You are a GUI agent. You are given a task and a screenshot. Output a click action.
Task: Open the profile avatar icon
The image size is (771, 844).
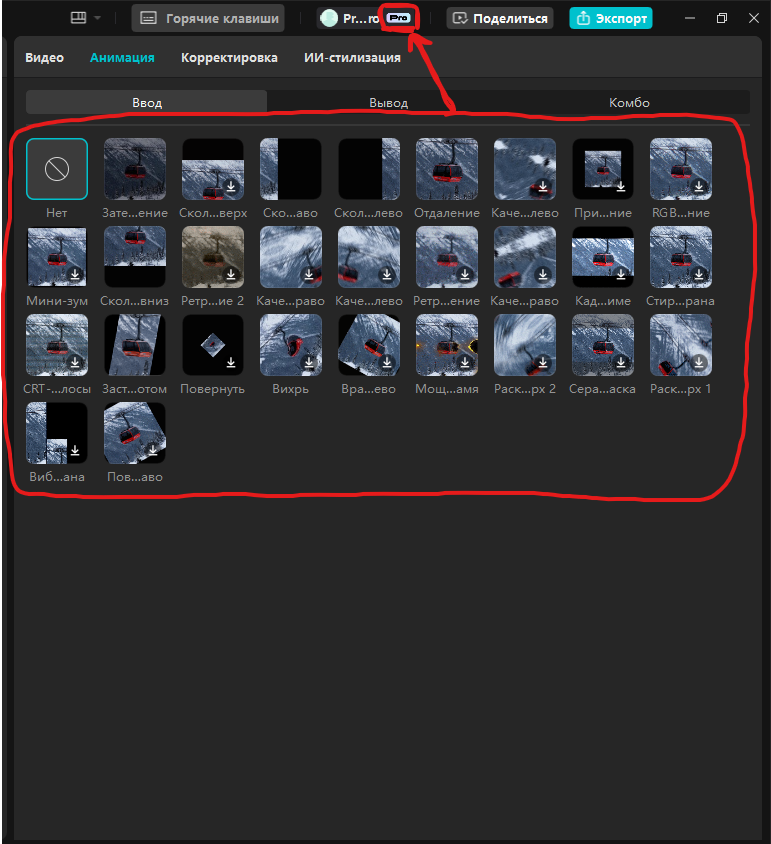pyautogui.click(x=328, y=18)
